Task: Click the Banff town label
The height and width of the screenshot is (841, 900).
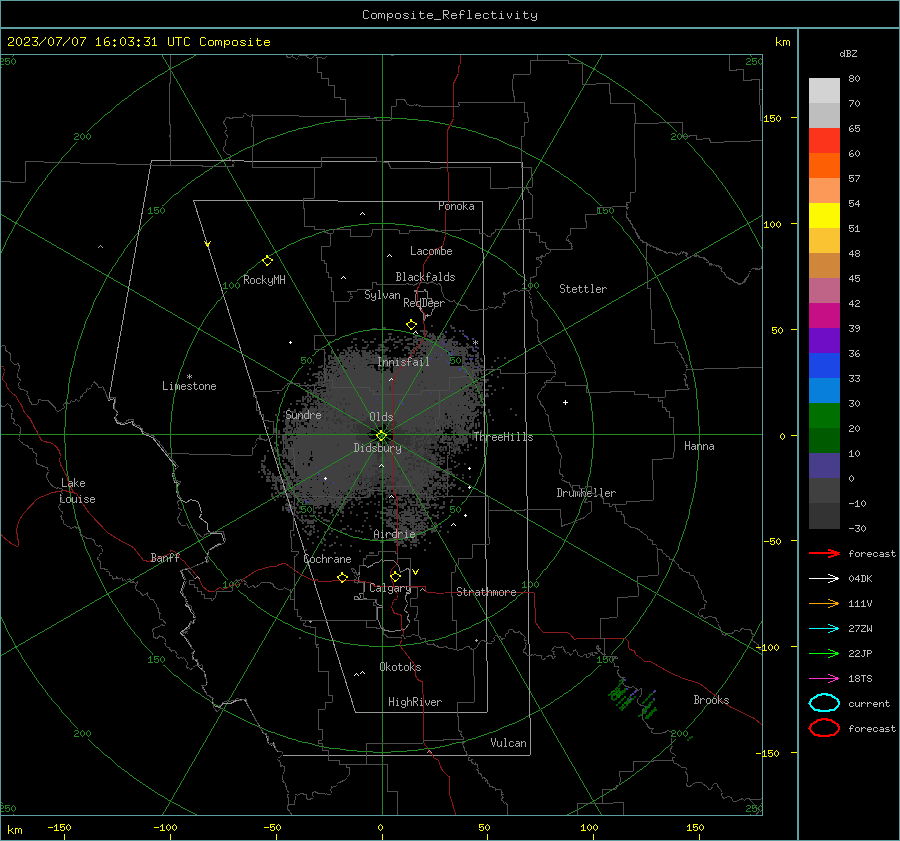Action: 165,558
